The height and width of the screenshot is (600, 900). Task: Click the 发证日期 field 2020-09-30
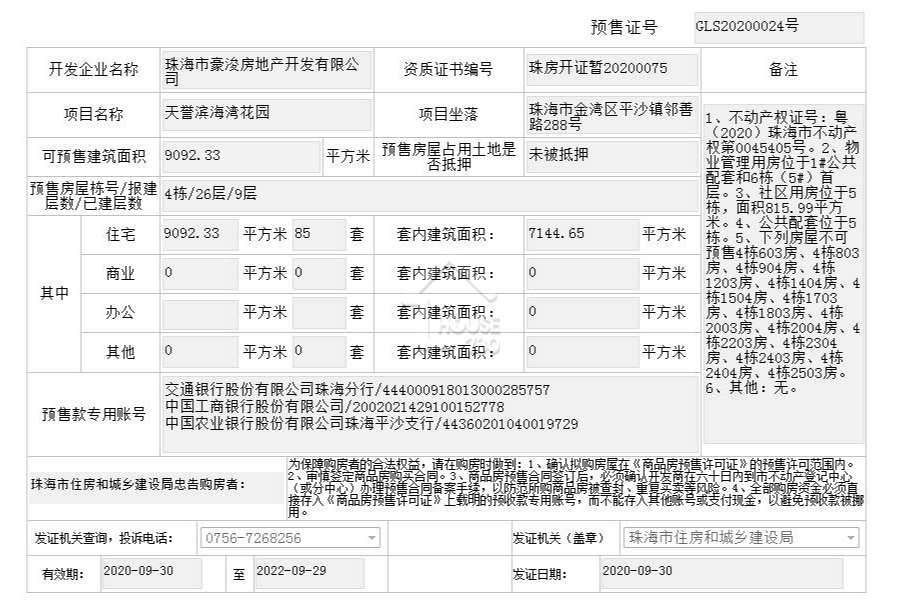tap(721, 574)
